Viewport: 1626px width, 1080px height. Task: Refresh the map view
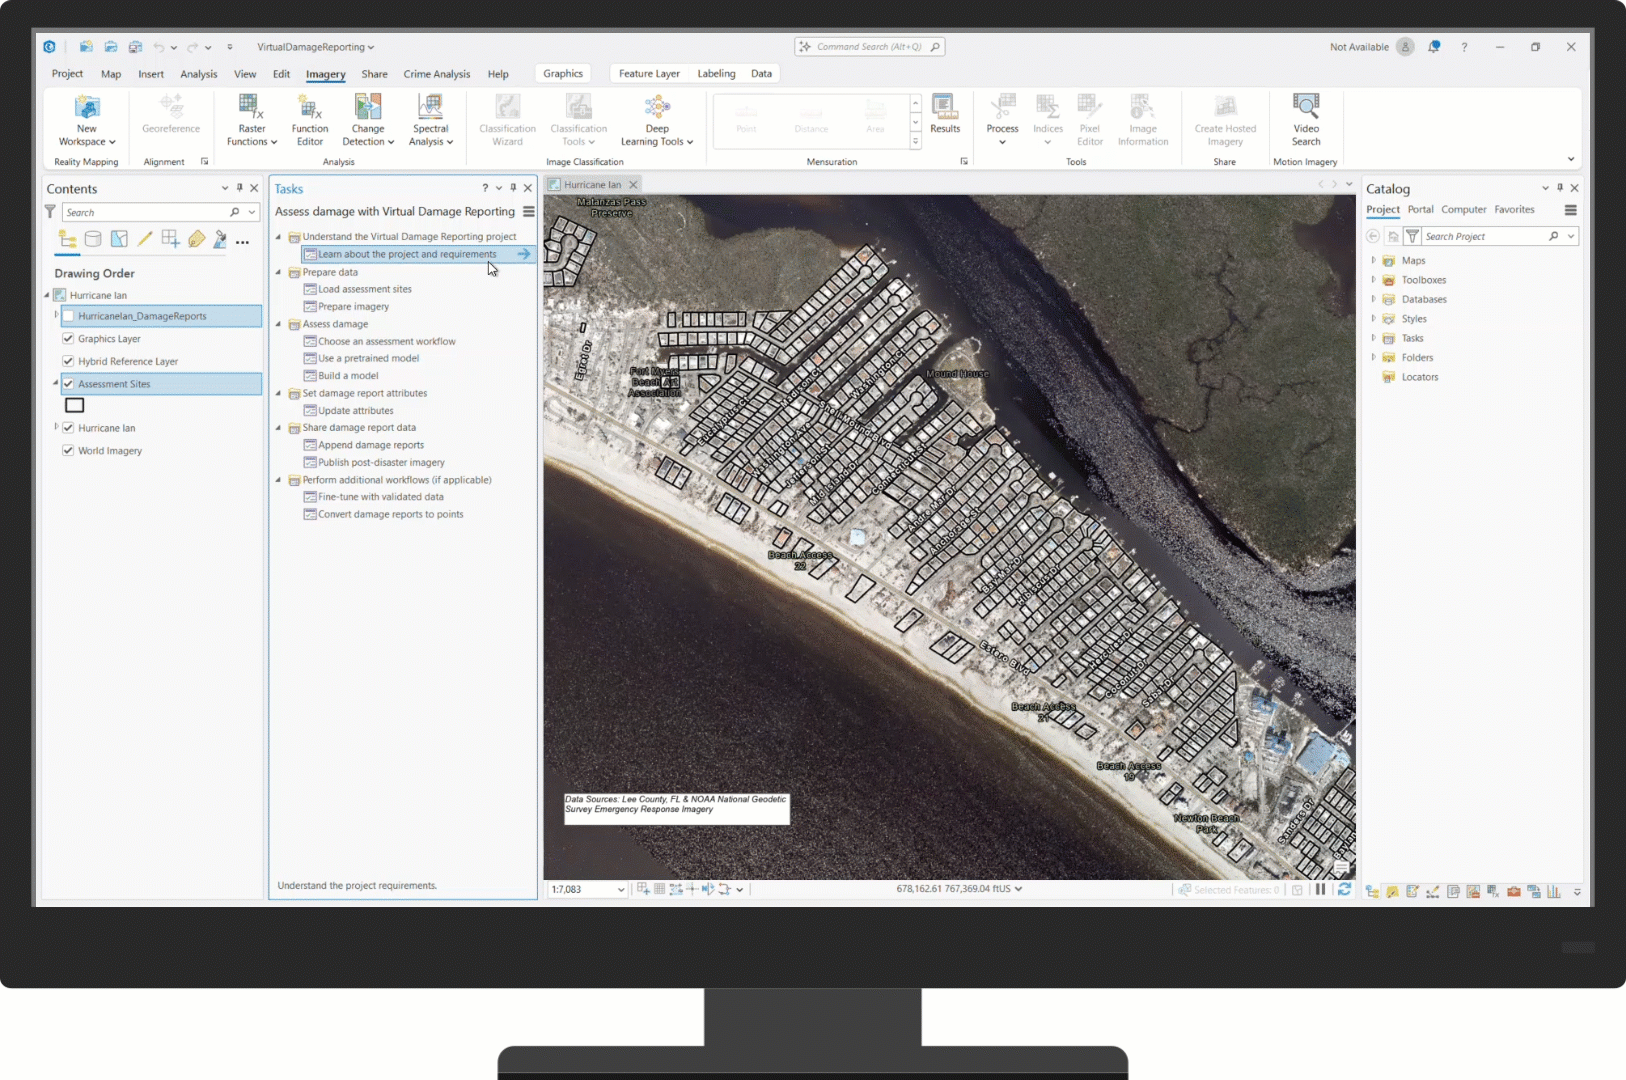(1344, 889)
